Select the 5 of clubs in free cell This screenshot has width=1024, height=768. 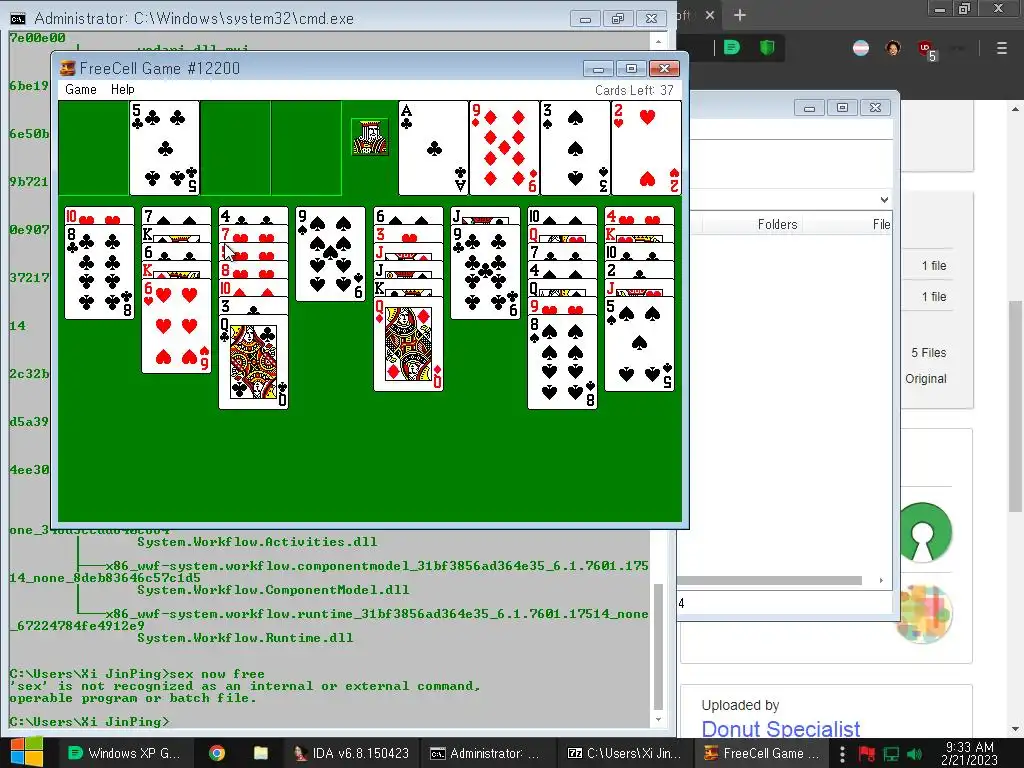pyautogui.click(x=165, y=148)
